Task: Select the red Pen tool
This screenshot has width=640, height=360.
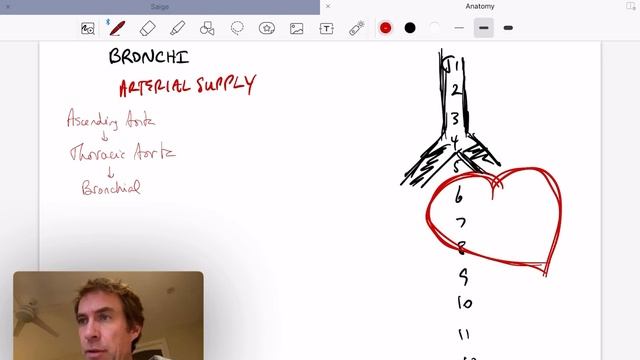Action: click(117, 28)
